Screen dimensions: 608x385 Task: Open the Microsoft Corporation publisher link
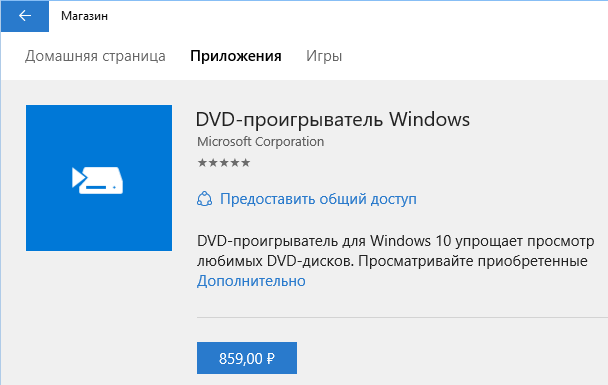coord(261,142)
